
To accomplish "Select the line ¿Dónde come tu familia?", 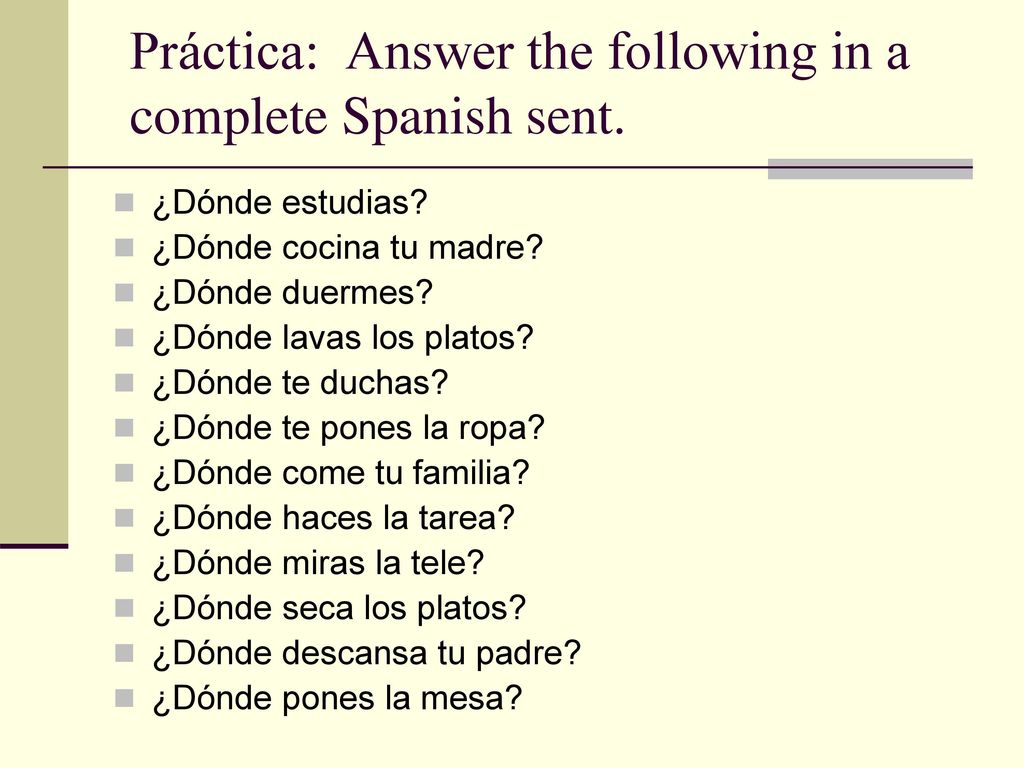I will [x=341, y=473].
